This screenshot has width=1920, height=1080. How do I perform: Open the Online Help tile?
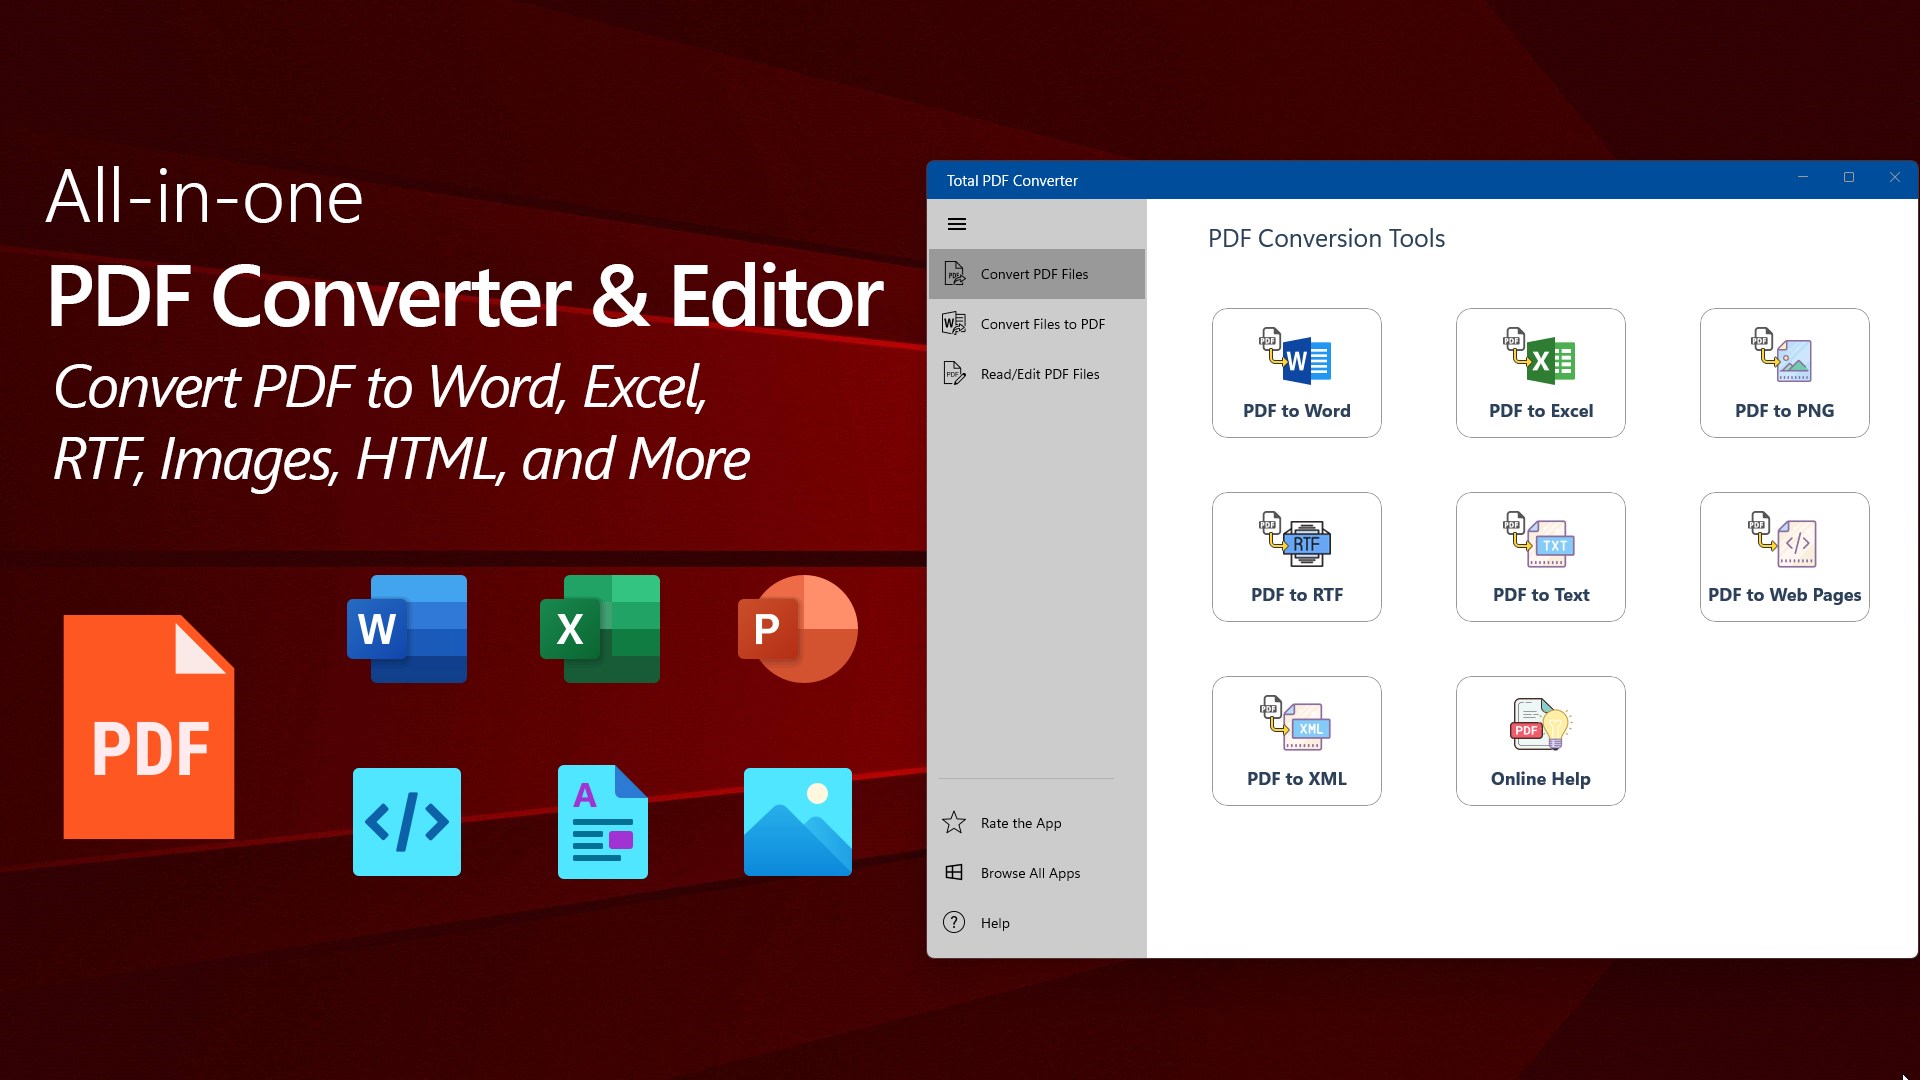click(x=1540, y=740)
